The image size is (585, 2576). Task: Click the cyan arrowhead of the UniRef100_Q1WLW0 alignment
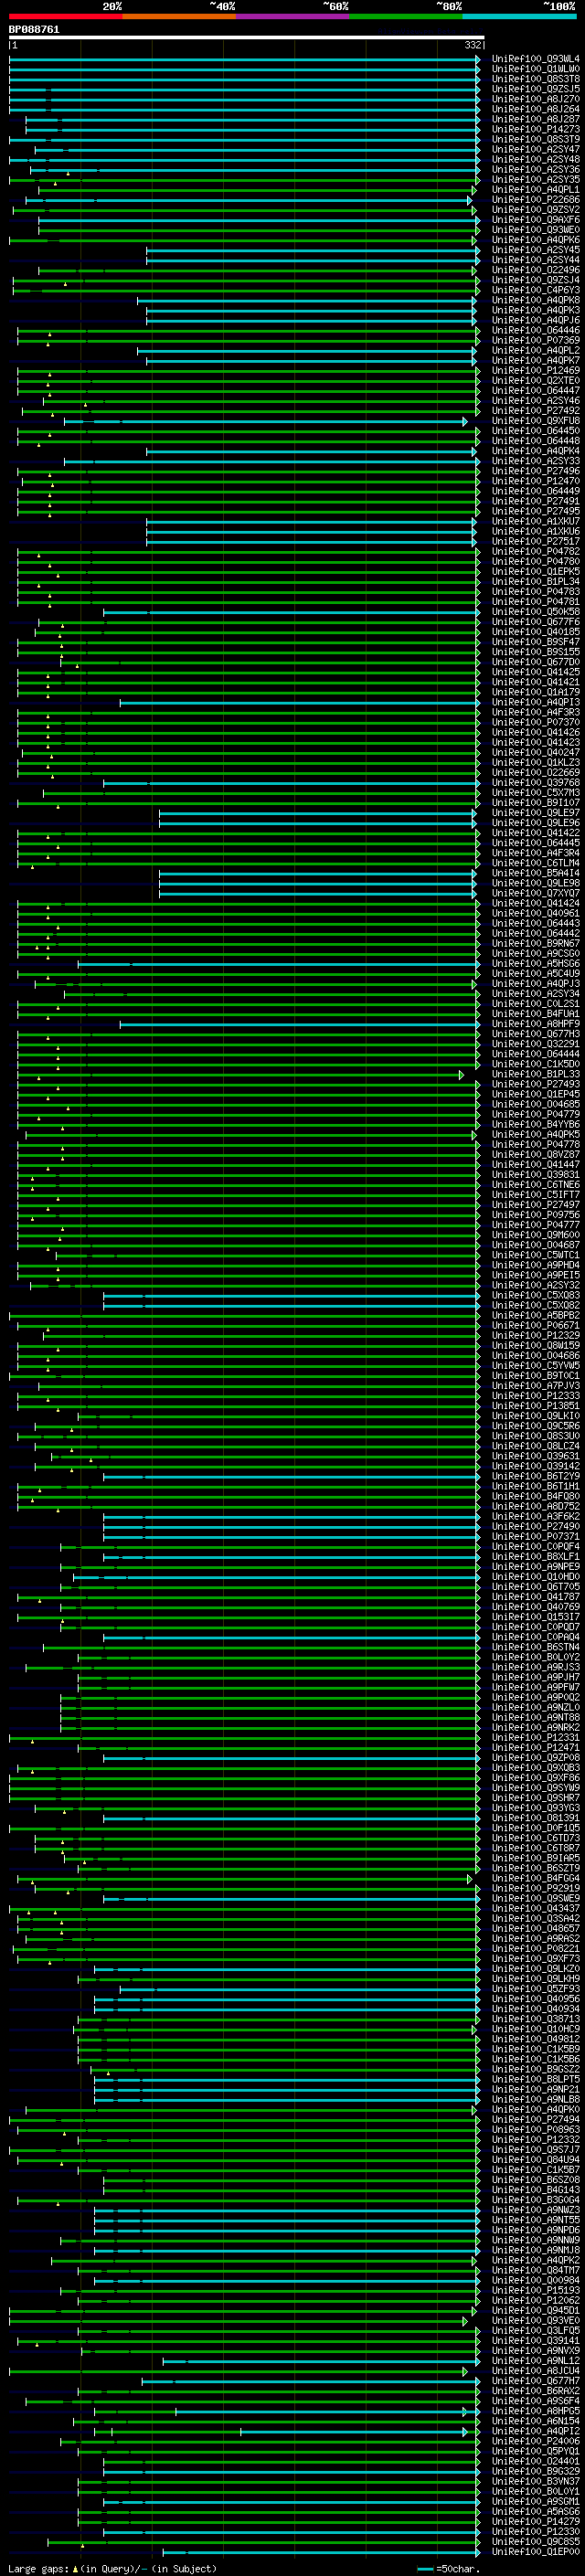pos(479,69)
